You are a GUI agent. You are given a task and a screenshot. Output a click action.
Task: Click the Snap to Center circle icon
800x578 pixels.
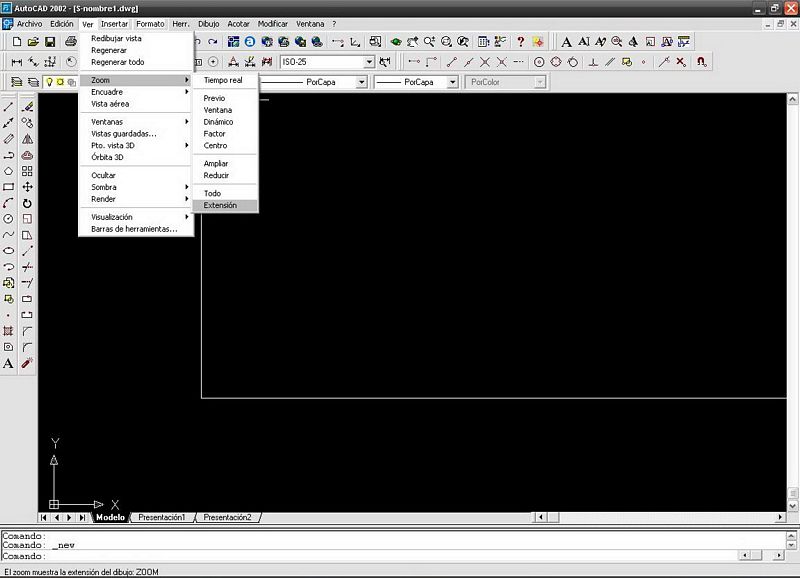539,62
